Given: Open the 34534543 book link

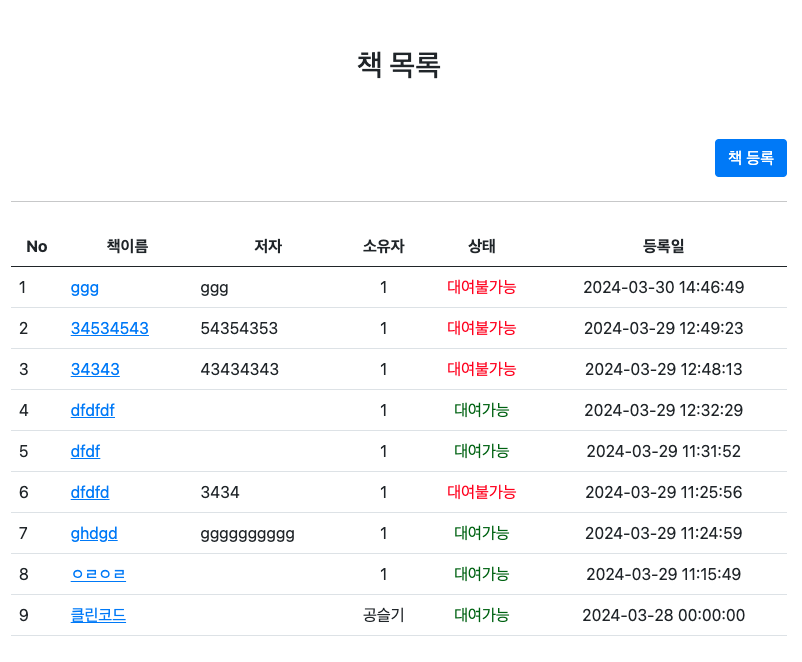Looking at the screenshot, I should coord(109,328).
